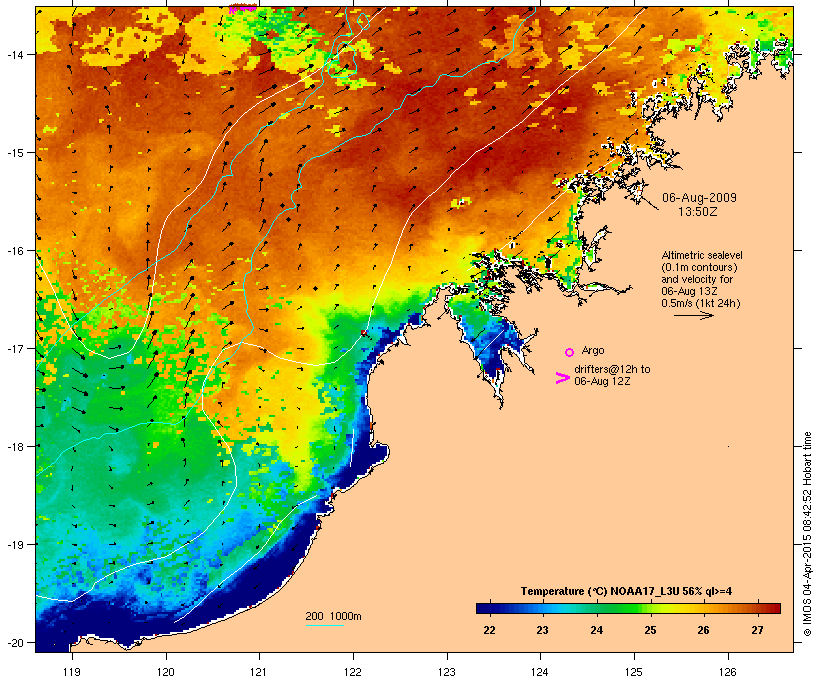The height and width of the screenshot is (680, 820).
Task: Click the latitude axis label -20
Action: click(x=14, y=642)
